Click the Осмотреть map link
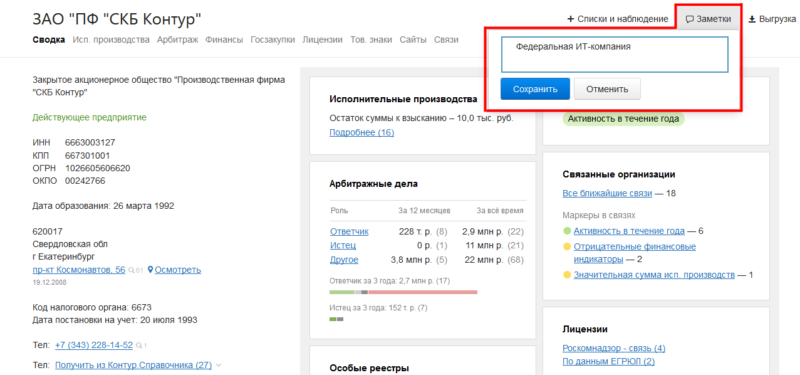 [x=178, y=269]
